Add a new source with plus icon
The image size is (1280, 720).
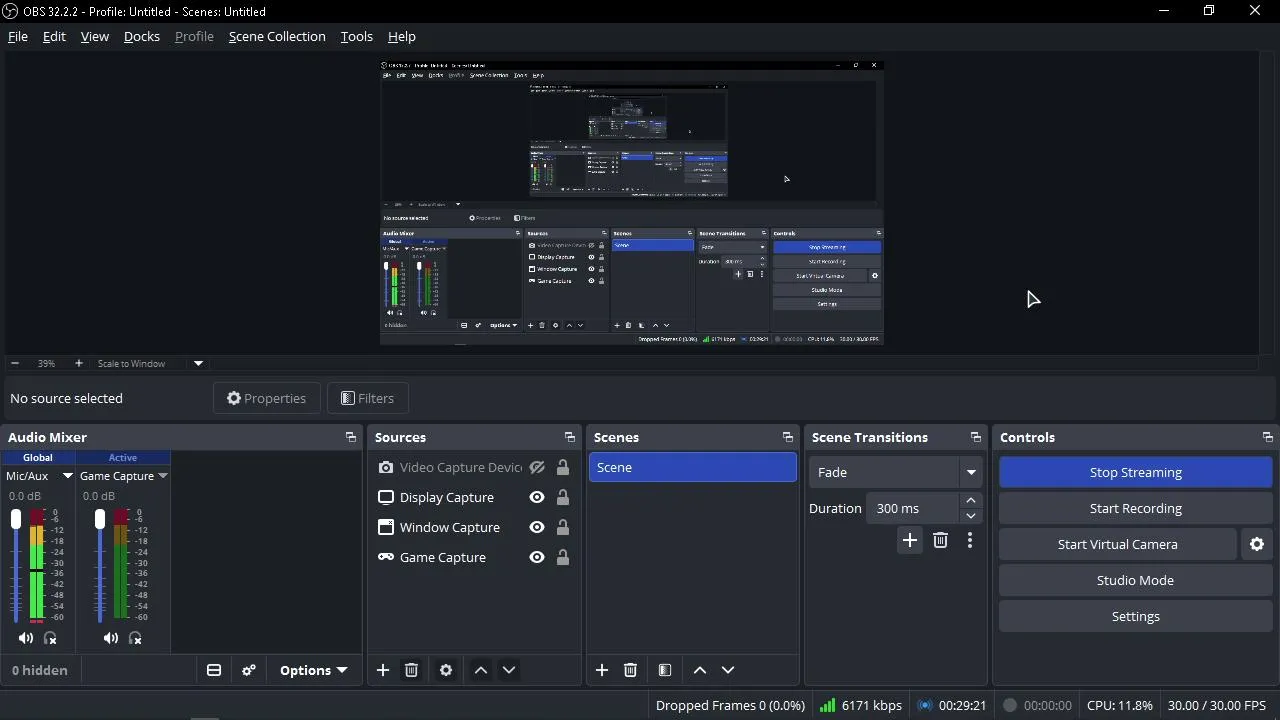pos(383,670)
